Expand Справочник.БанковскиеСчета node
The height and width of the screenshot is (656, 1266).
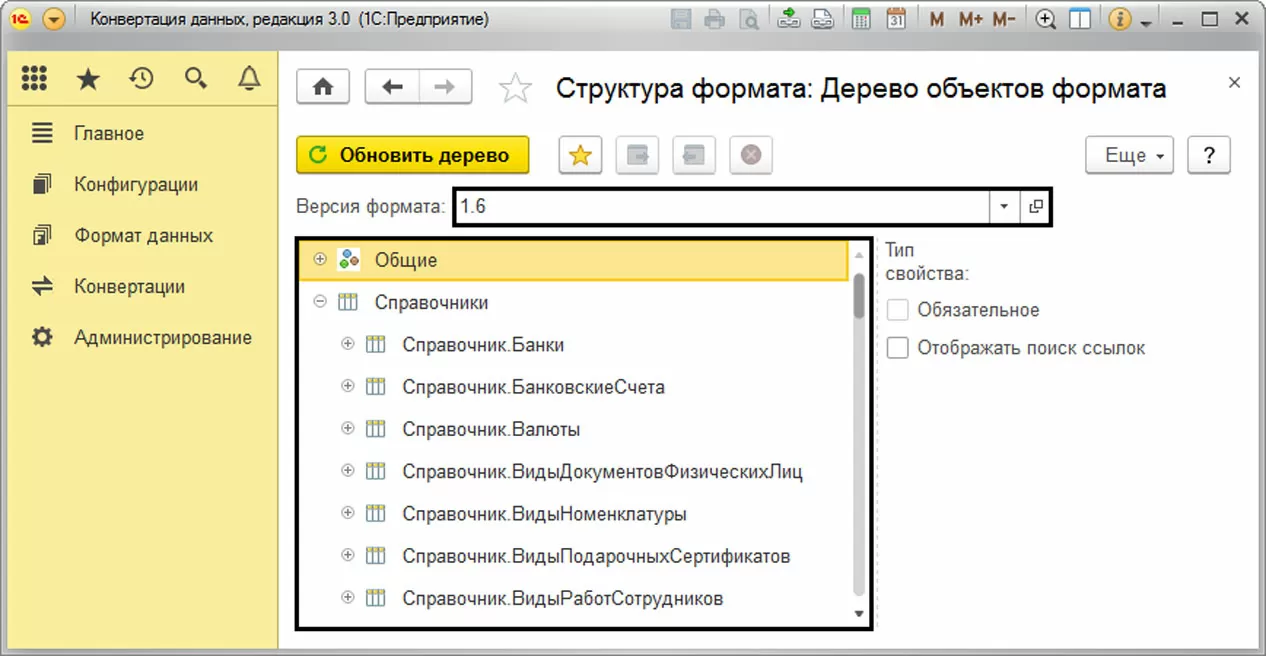(x=348, y=386)
